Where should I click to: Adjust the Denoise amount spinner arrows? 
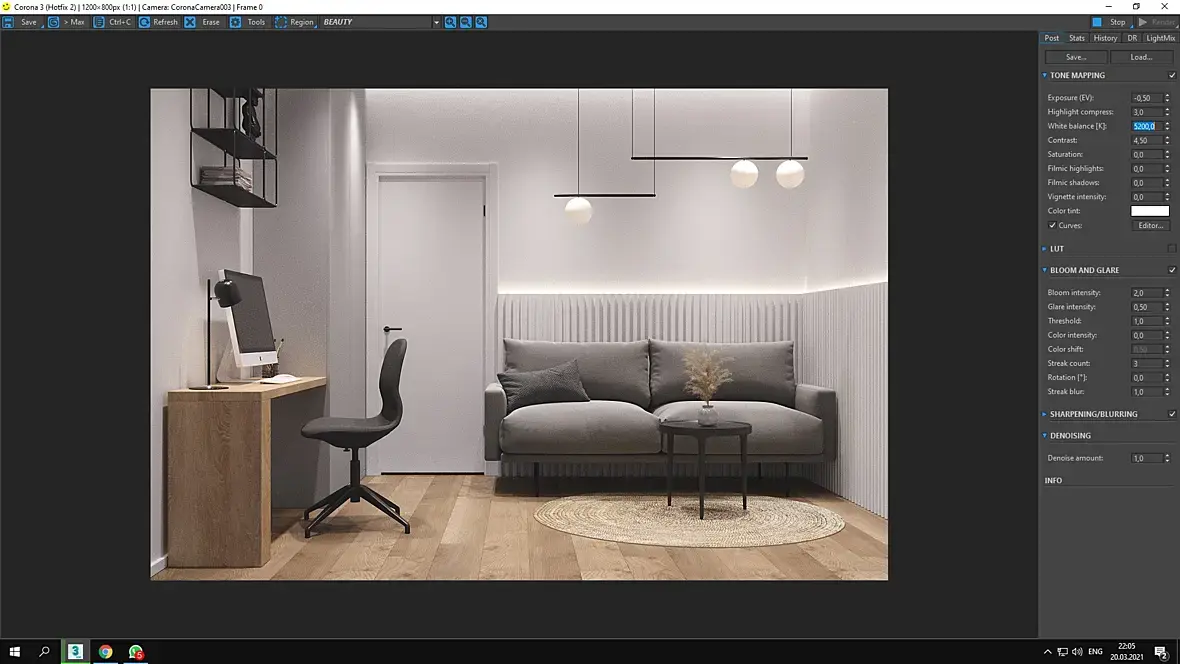(1167, 458)
